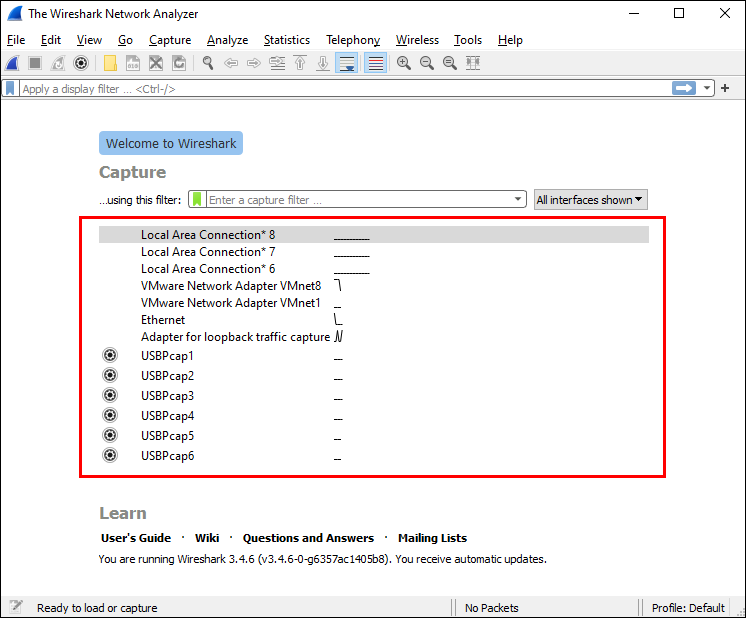The width and height of the screenshot is (746, 618).
Task: Go back in packet history arrow
Action: 231,63
